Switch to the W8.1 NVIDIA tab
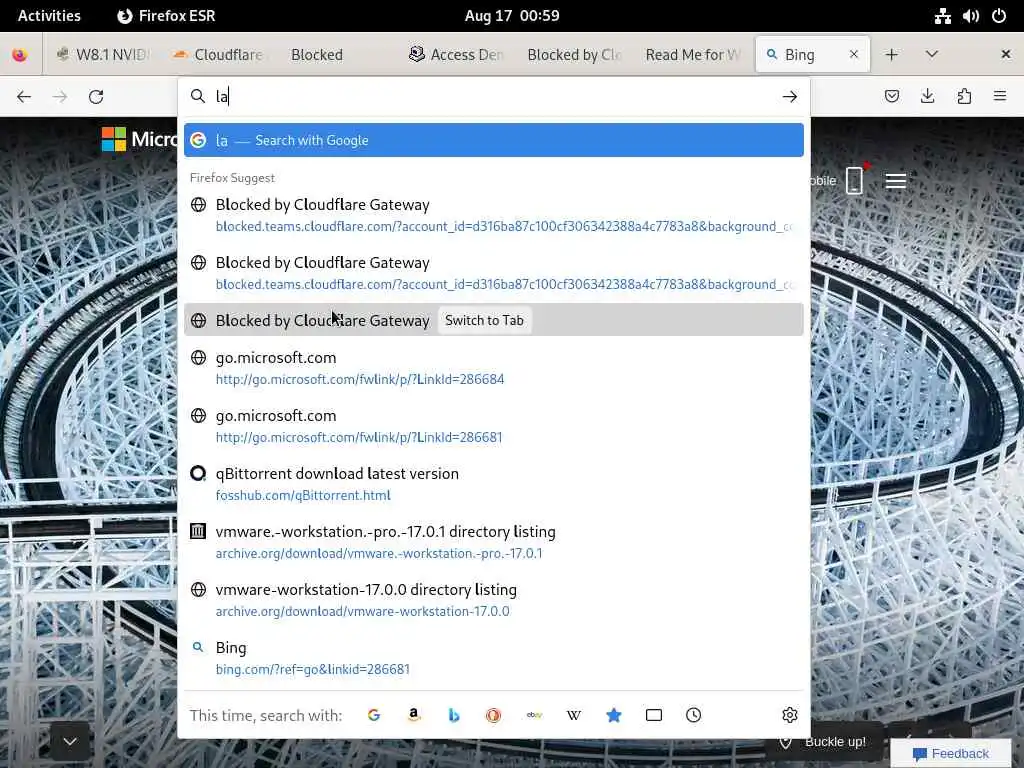Viewport: 1024px width, 768px height. point(103,55)
